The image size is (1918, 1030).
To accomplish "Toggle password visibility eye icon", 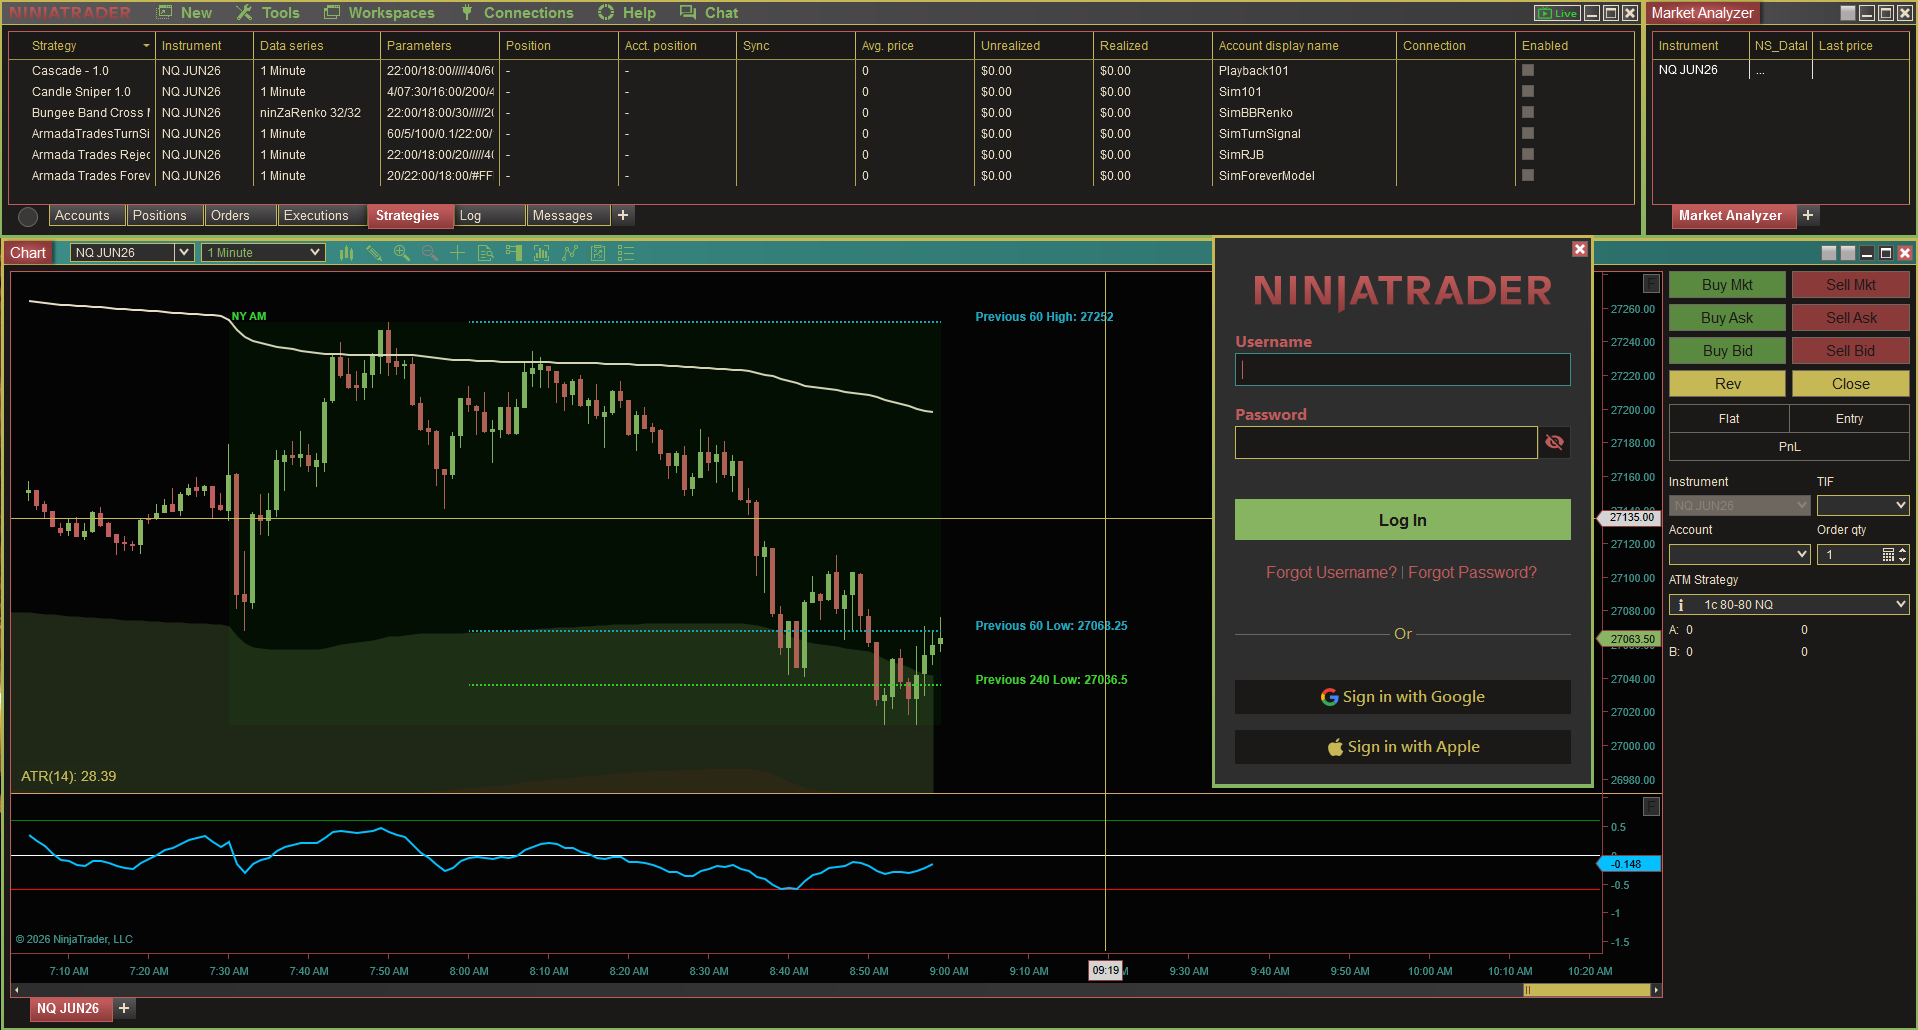I will [x=1554, y=442].
